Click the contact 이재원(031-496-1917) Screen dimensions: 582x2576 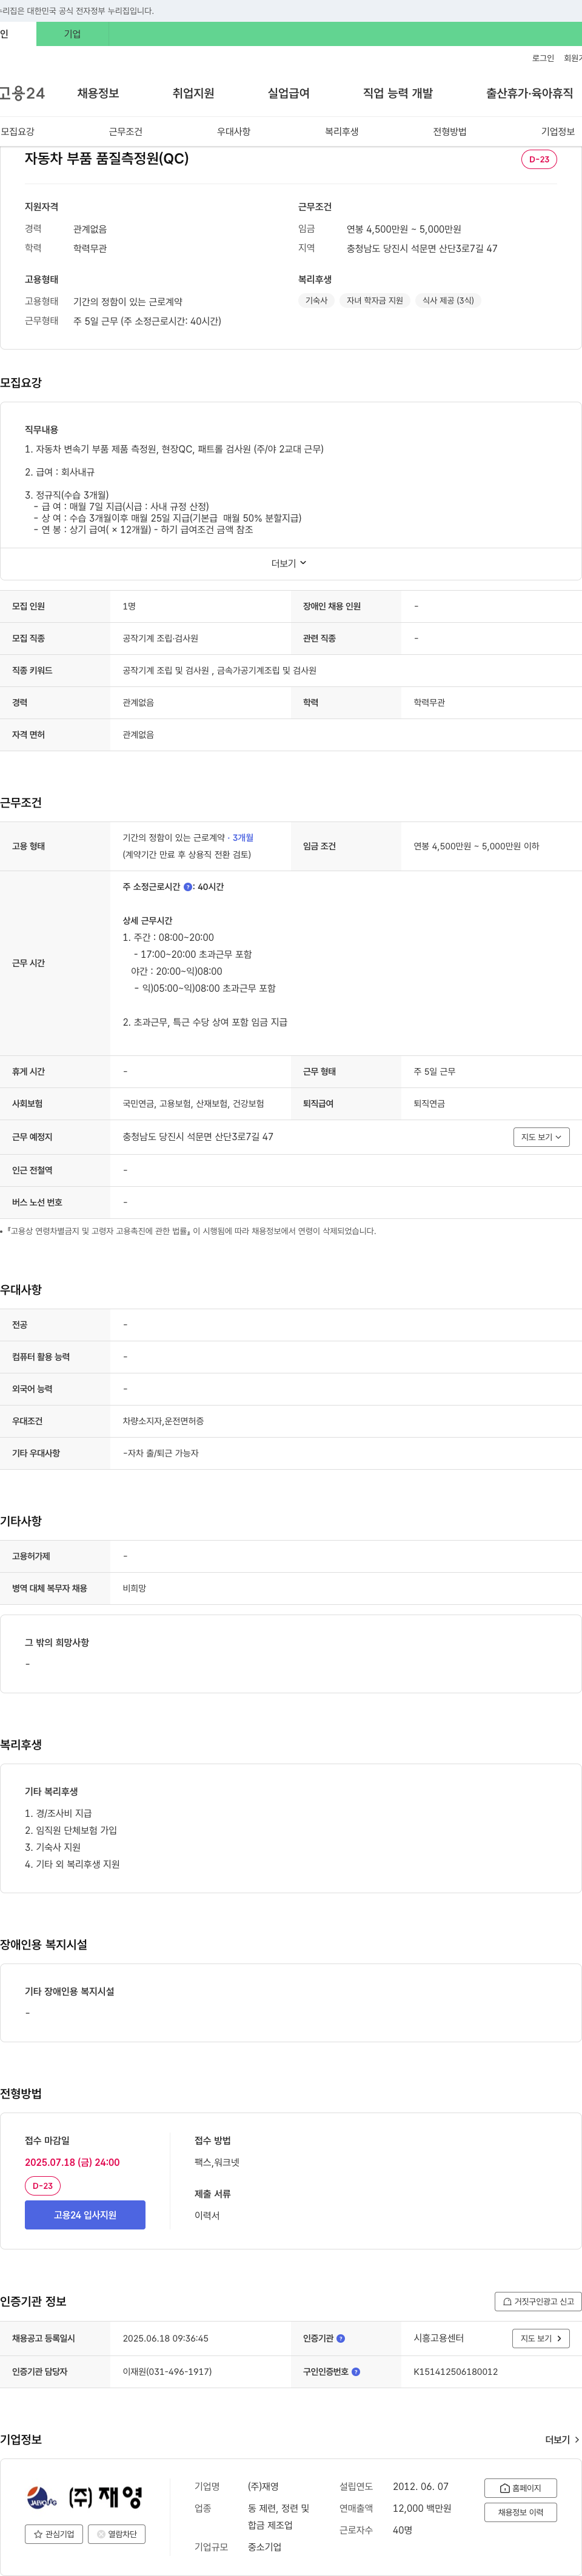point(167,2372)
